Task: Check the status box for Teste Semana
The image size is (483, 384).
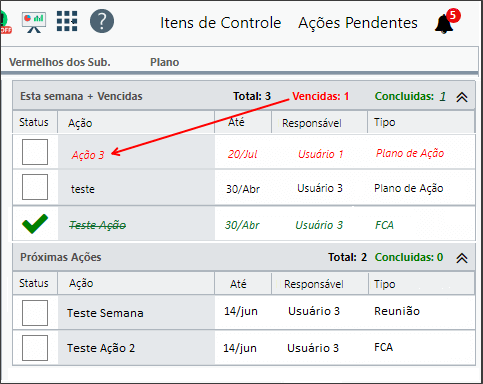Action: (35, 313)
